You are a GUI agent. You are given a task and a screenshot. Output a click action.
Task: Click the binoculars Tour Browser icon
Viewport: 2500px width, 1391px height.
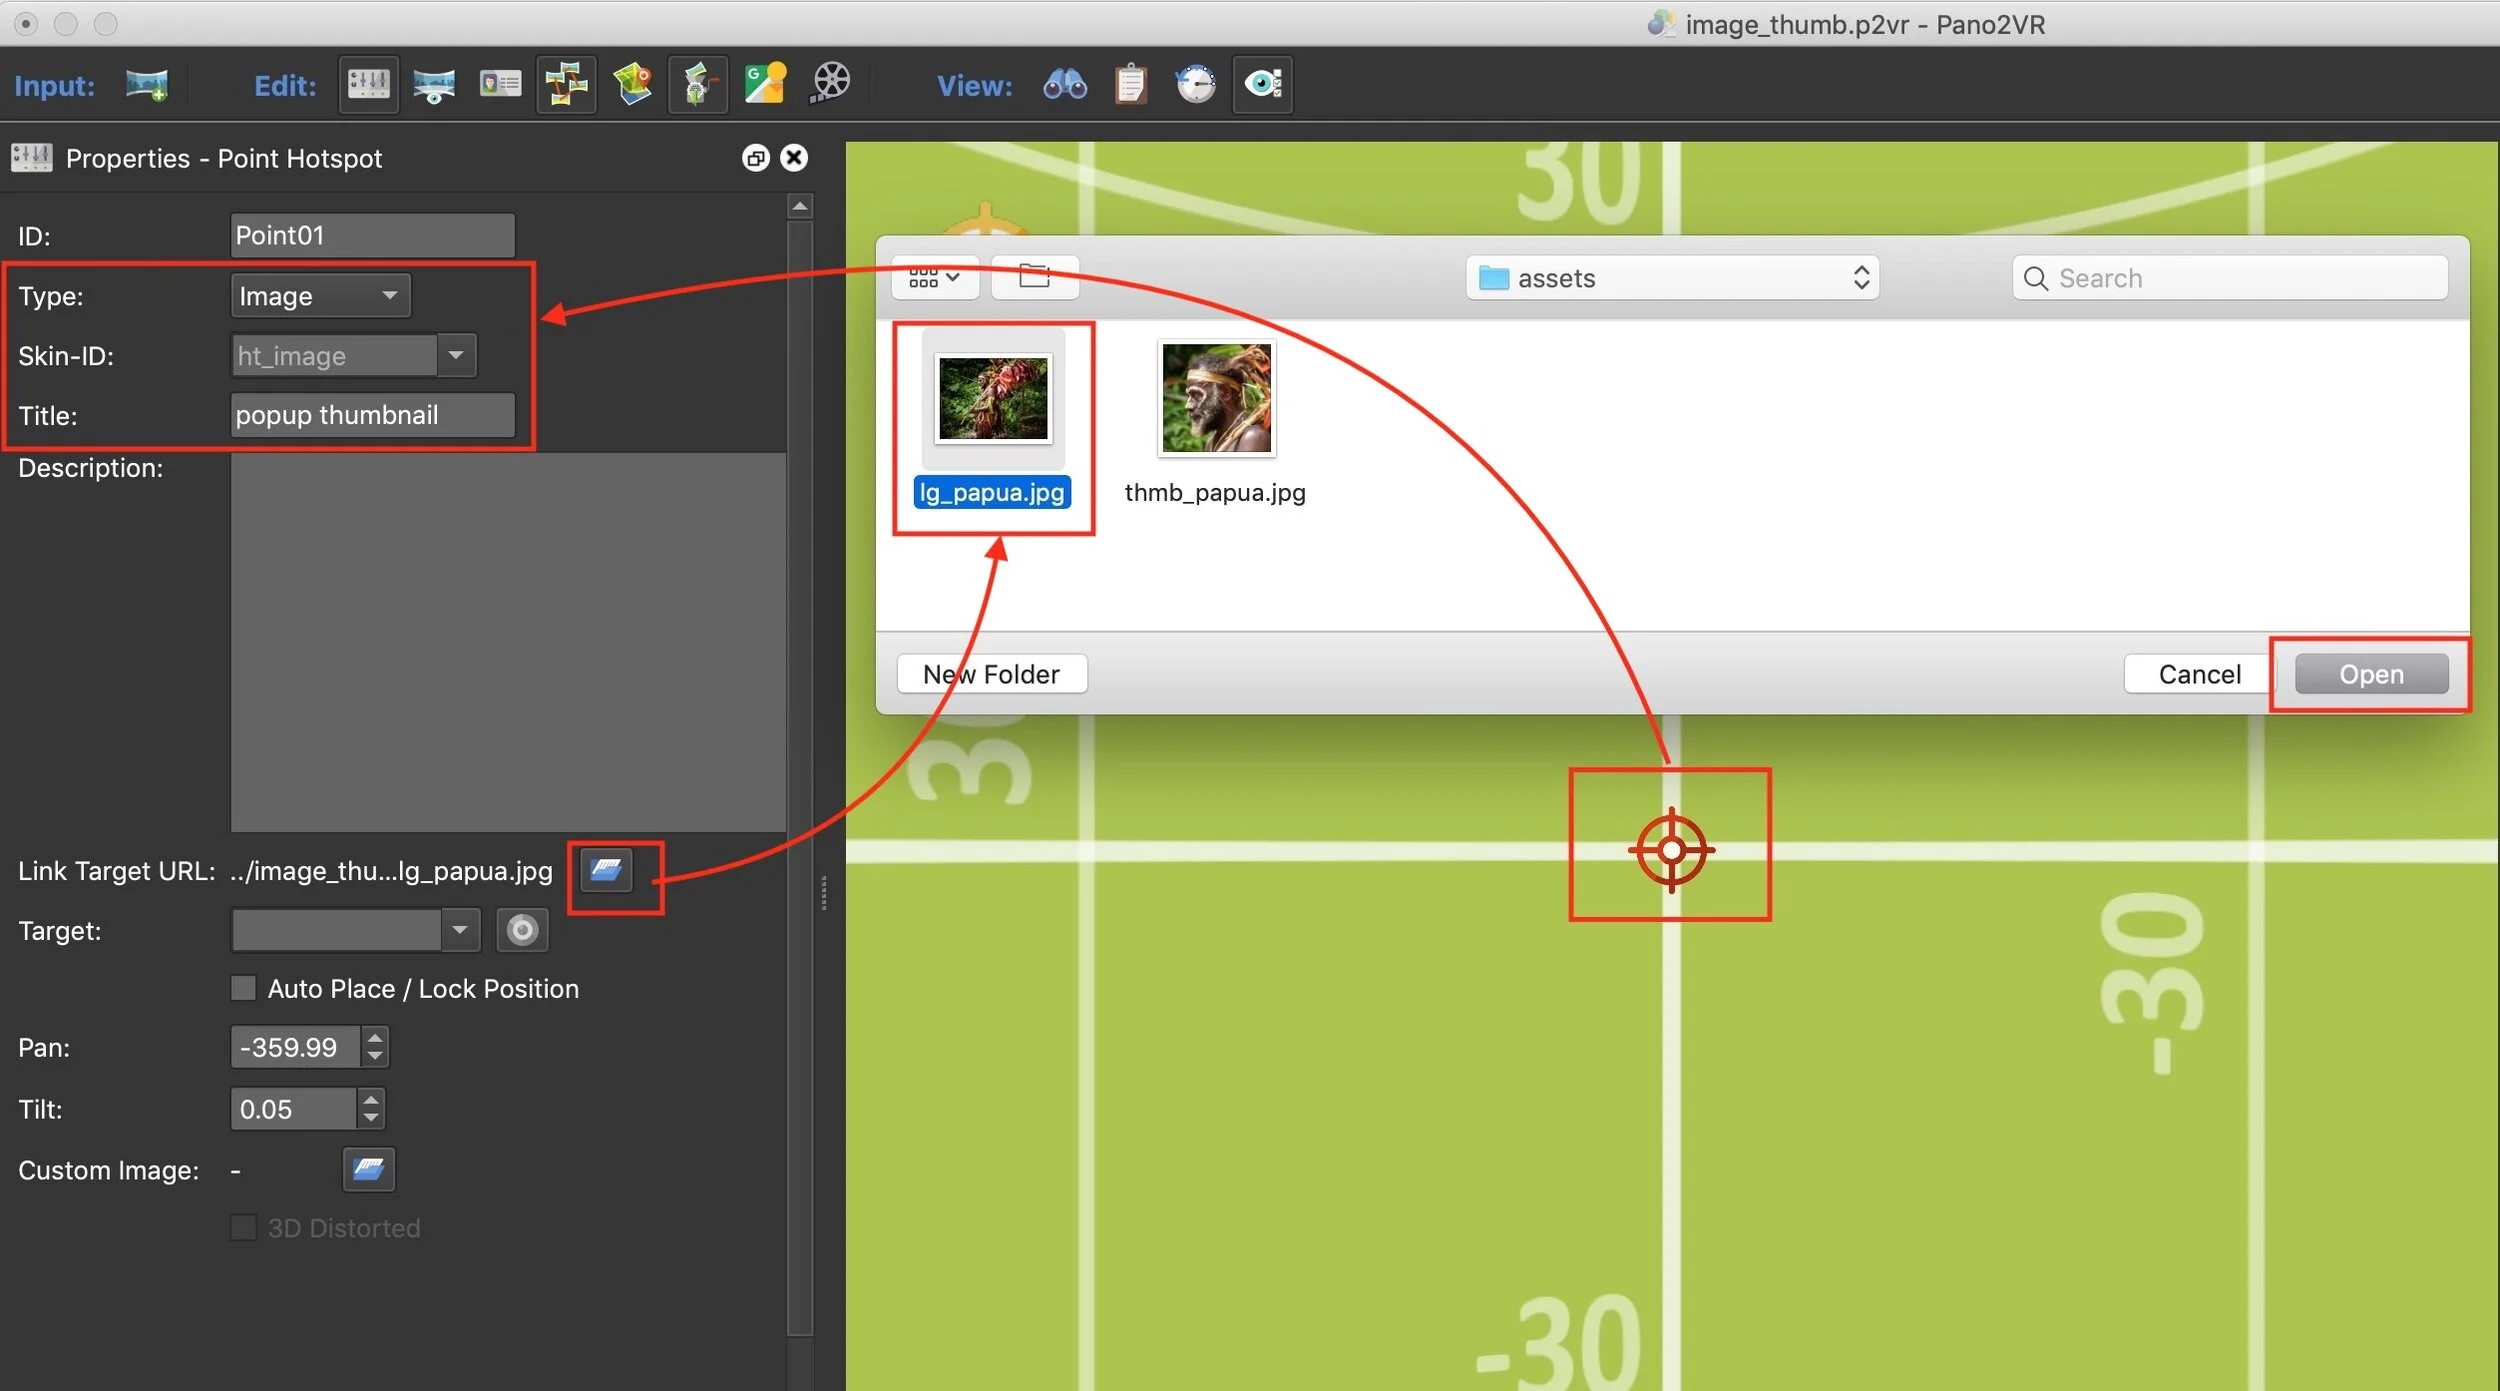coord(1065,85)
